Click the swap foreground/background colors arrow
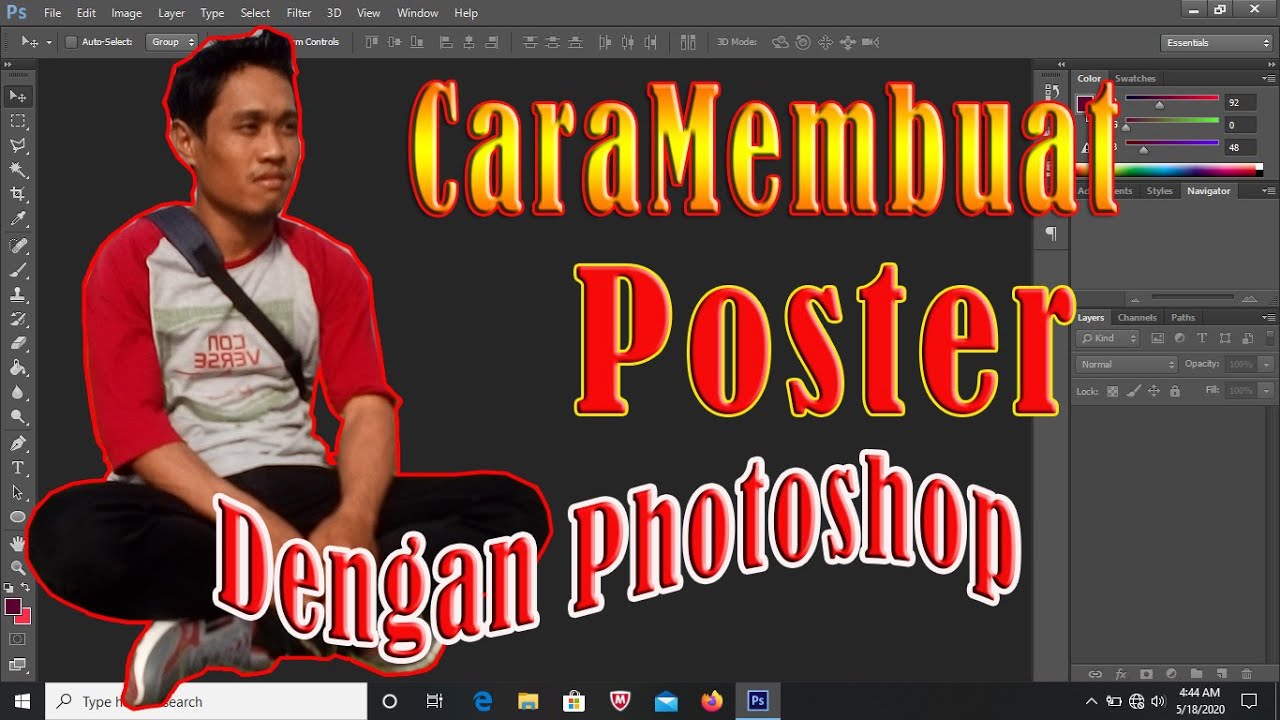Screen dimensions: 1280x720 26,587
